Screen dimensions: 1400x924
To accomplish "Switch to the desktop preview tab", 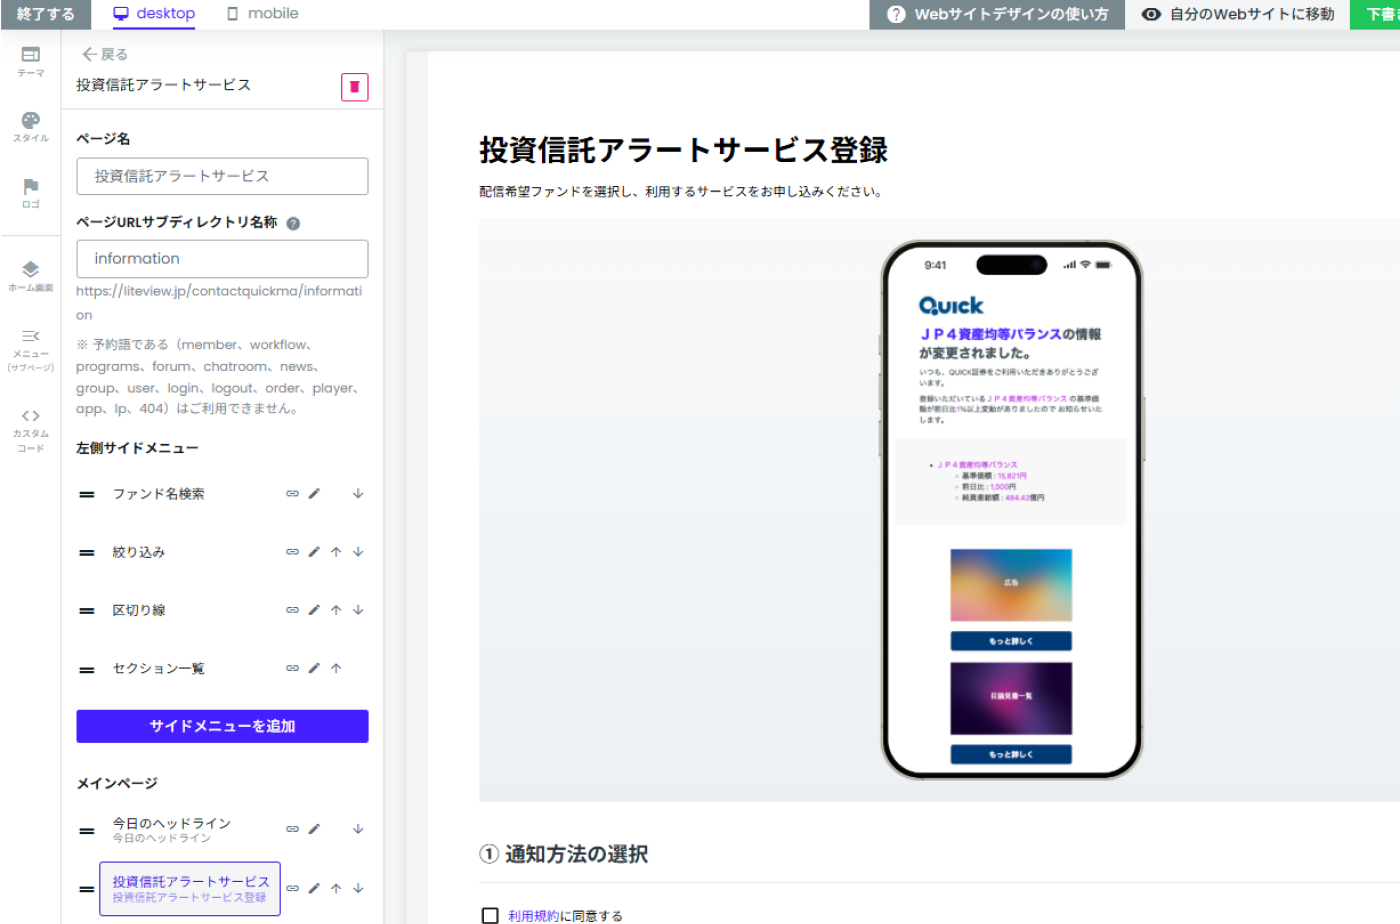I will (154, 14).
